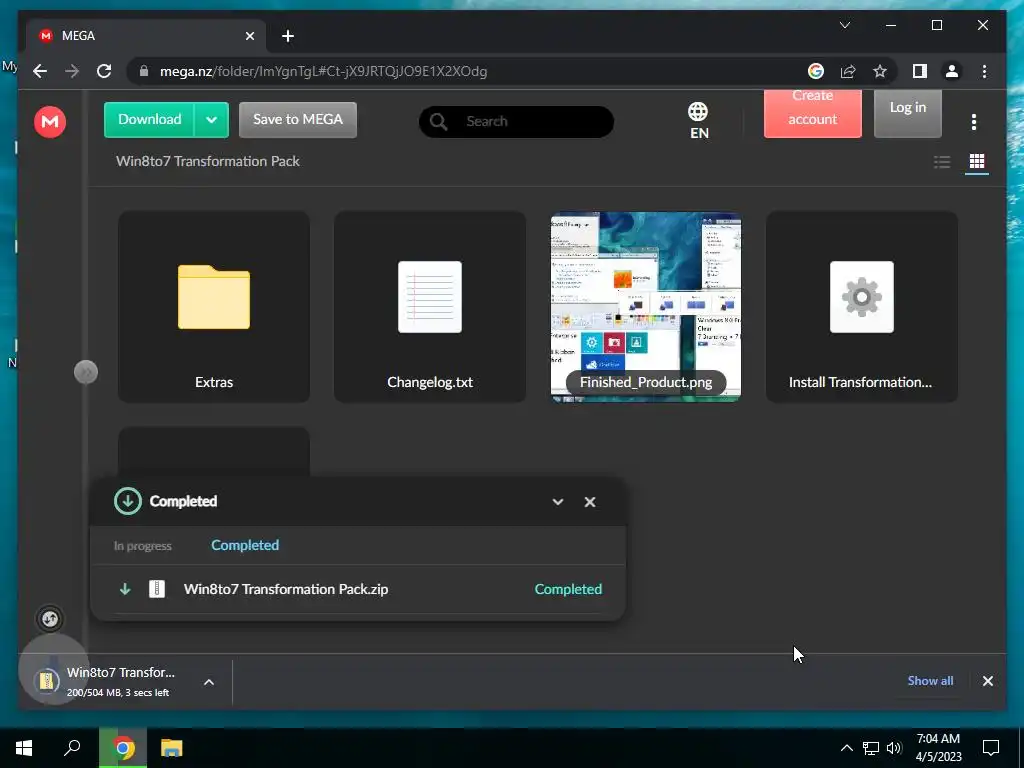
Task: Click Win8to7 Transformation Pack folder title
Action: click(208, 161)
